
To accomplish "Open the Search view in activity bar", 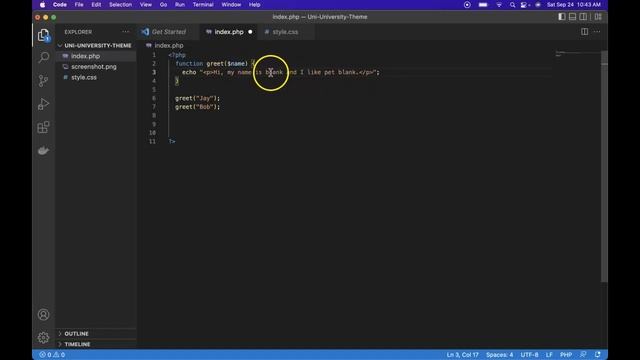I will 43,57.
